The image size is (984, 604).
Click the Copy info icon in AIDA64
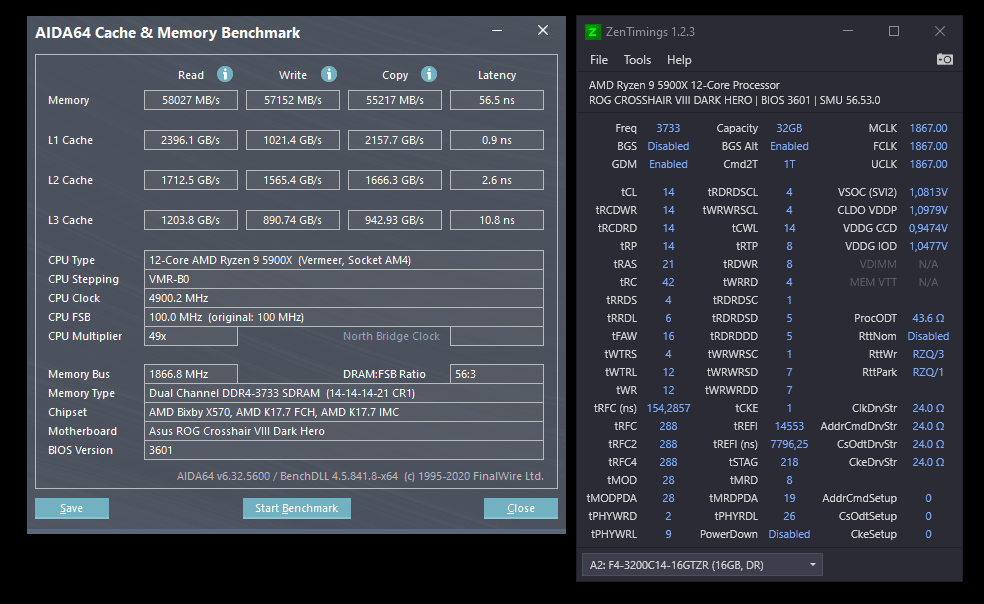pyautogui.click(x=429, y=74)
